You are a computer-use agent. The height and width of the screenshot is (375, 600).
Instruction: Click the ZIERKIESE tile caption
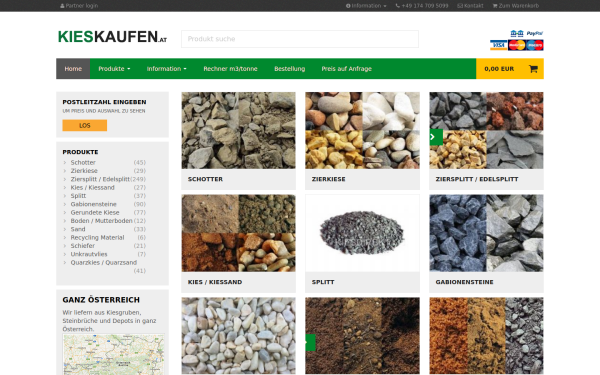click(329, 179)
